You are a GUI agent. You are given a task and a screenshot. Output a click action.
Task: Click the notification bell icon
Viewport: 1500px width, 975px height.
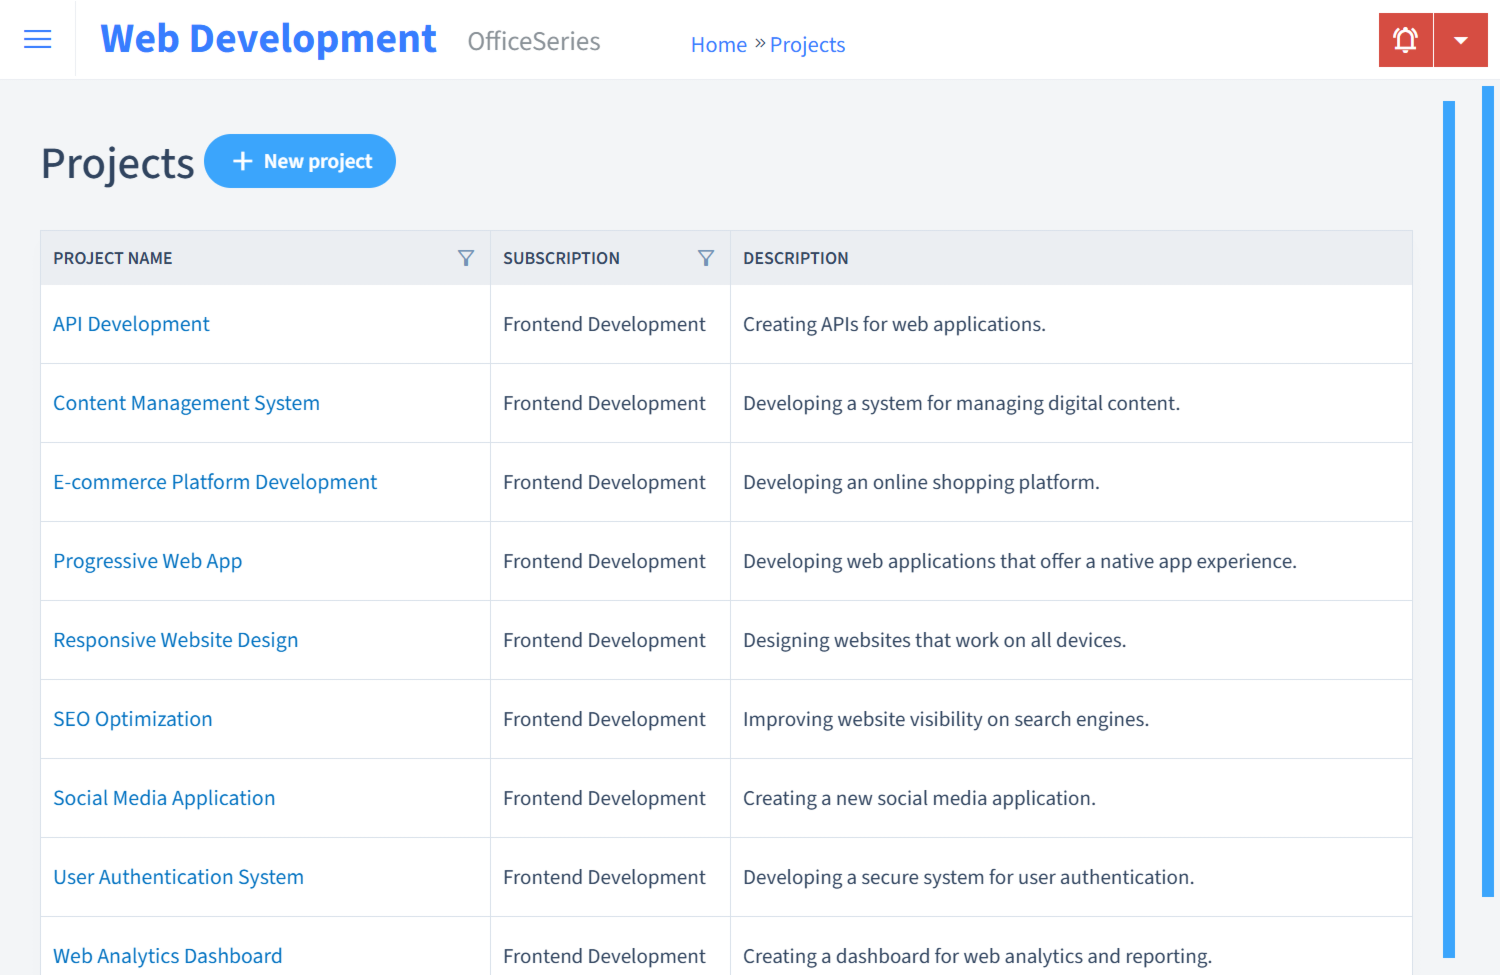click(x=1405, y=39)
